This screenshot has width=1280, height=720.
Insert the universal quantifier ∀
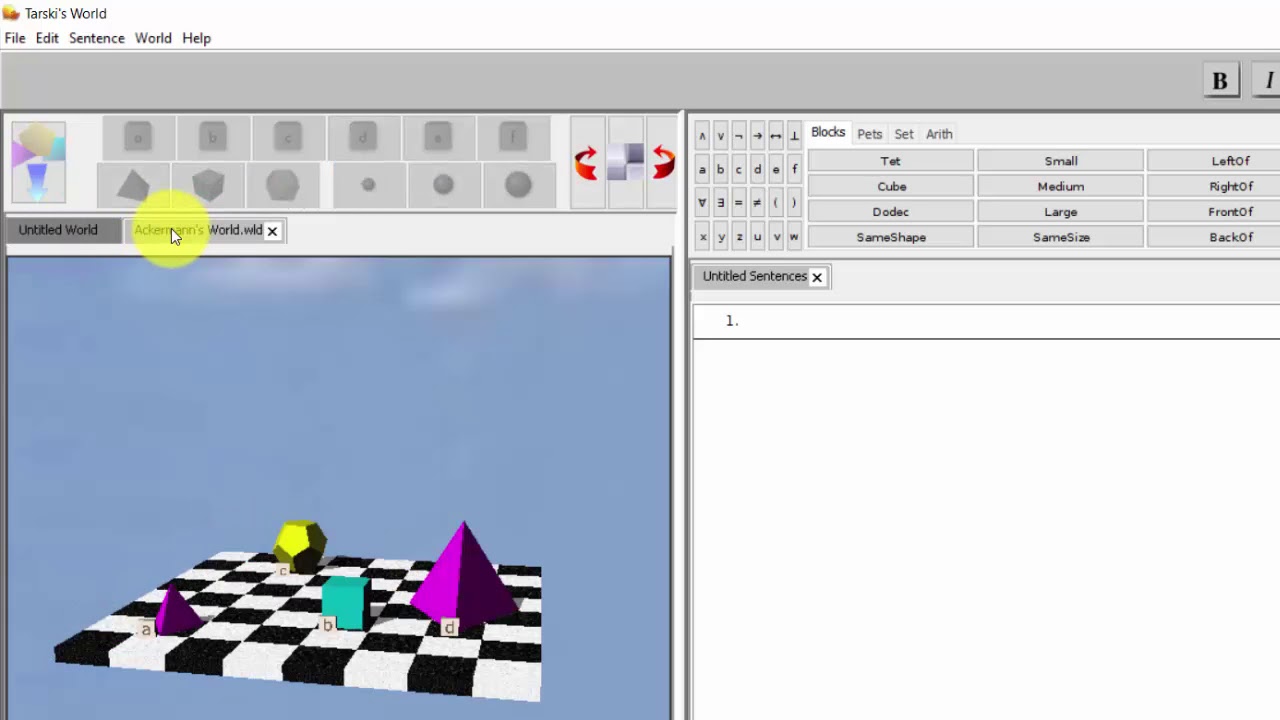click(702, 203)
